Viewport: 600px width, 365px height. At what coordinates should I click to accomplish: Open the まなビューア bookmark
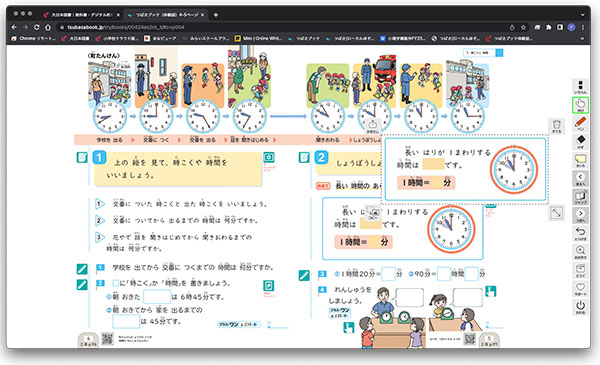(161, 38)
